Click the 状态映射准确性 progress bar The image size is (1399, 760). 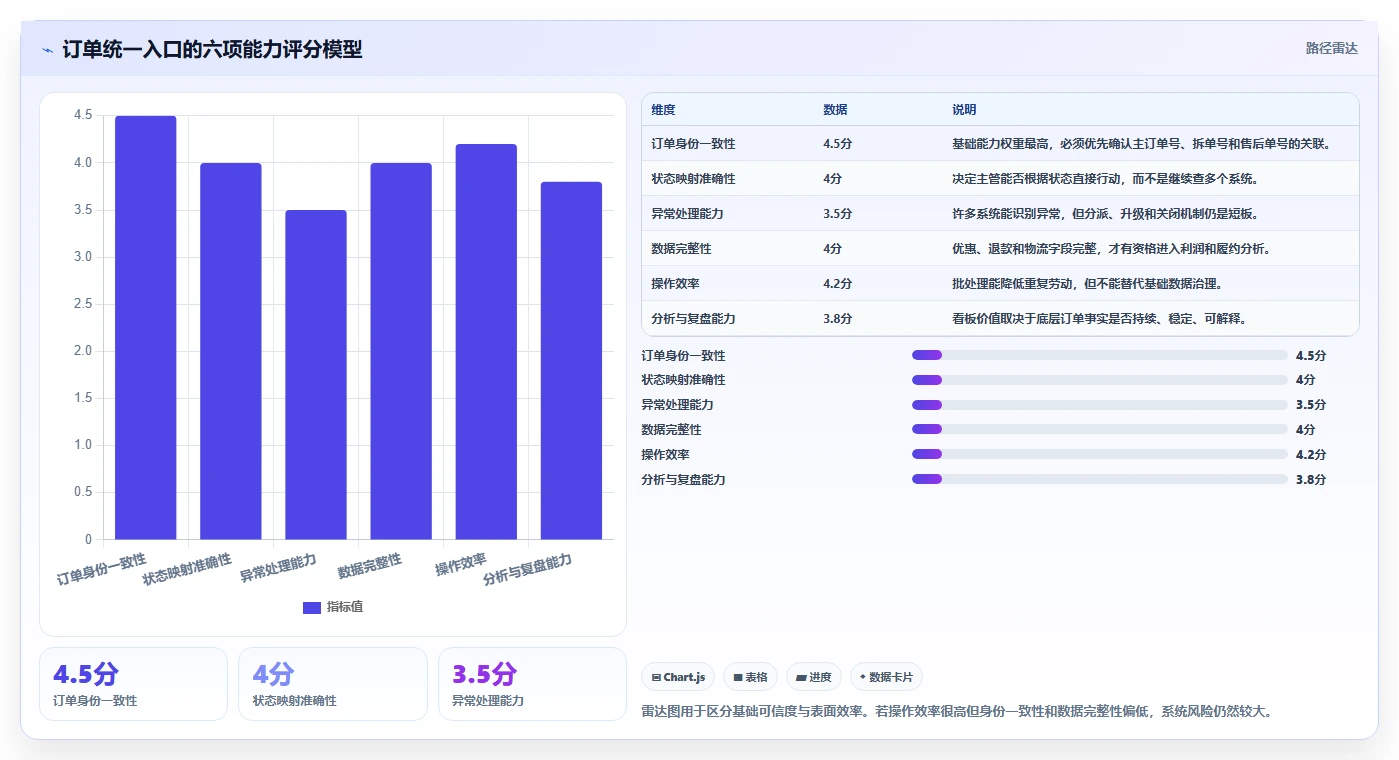[x=1099, y=380]
